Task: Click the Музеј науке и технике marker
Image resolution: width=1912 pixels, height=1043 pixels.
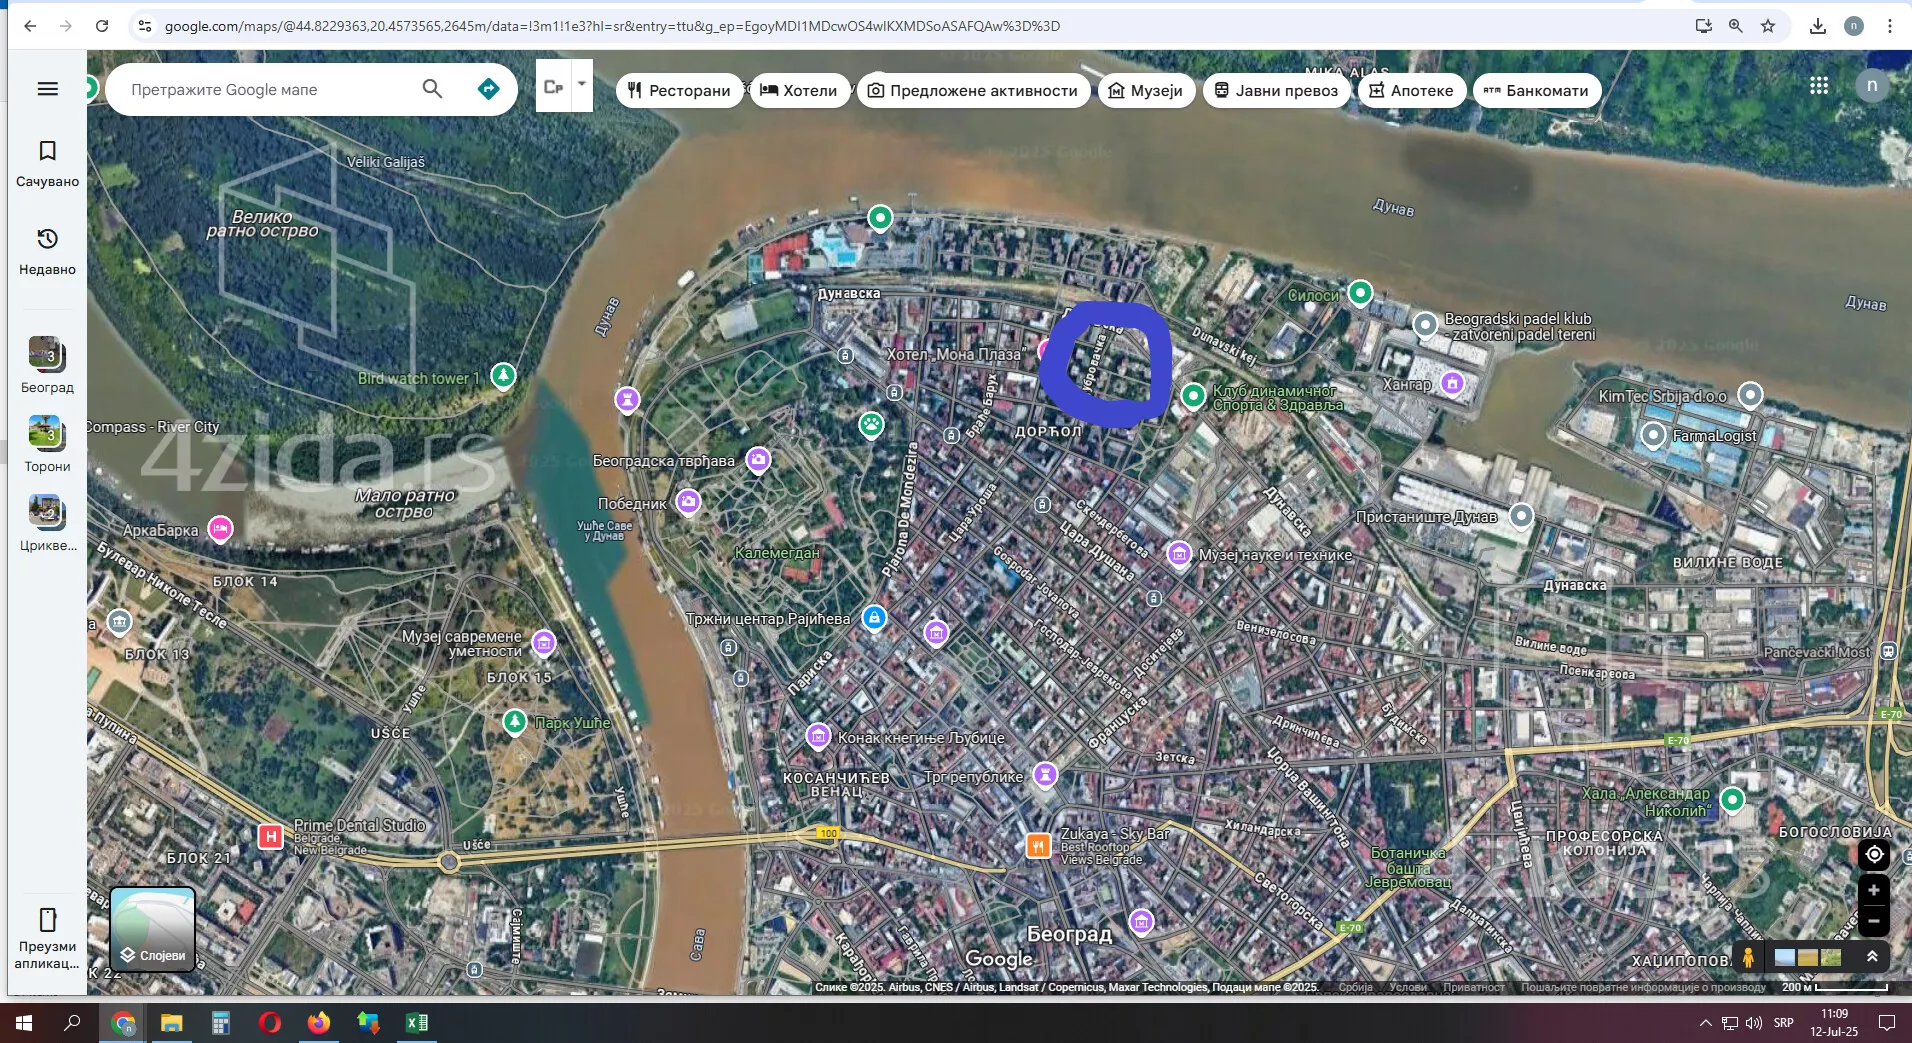Action: pyautogui.click(x=1179, y=554)
